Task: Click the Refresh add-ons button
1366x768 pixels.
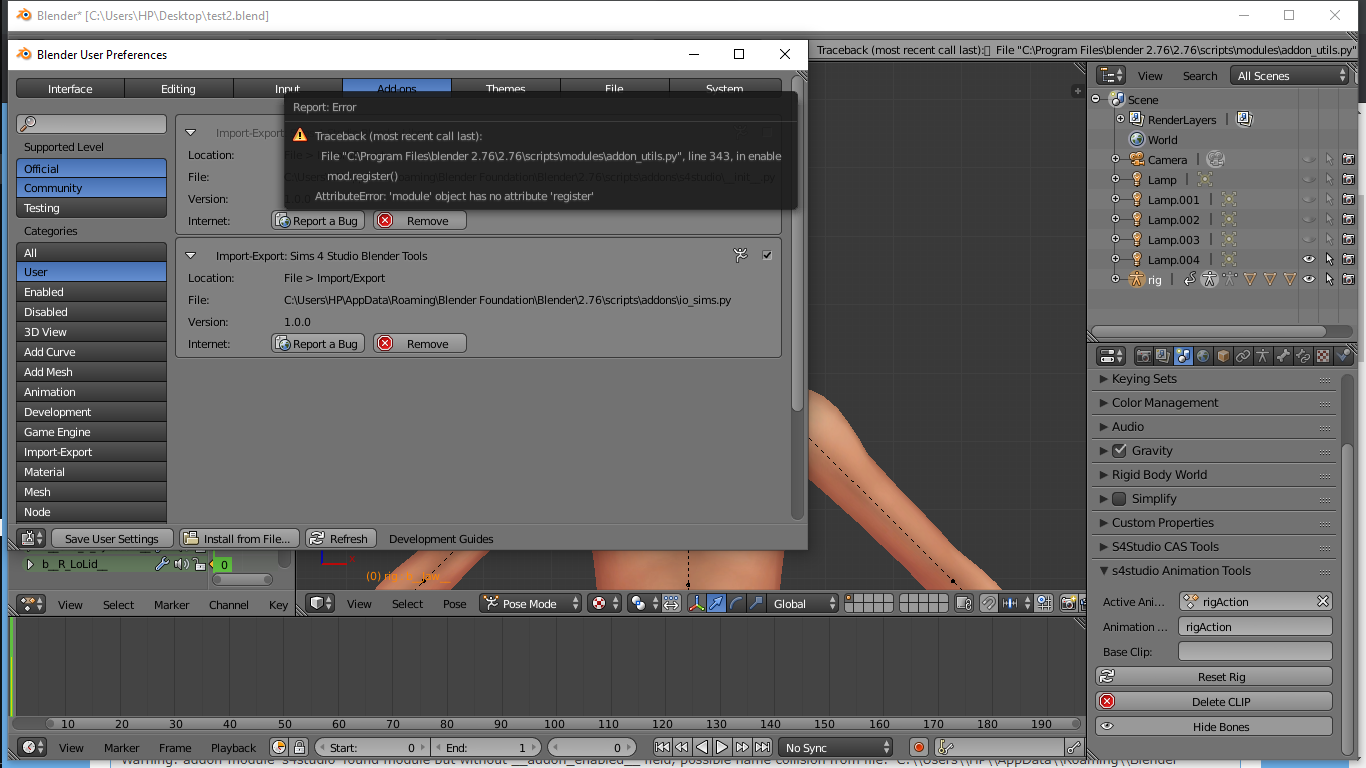Action: [x=340, y=538]
